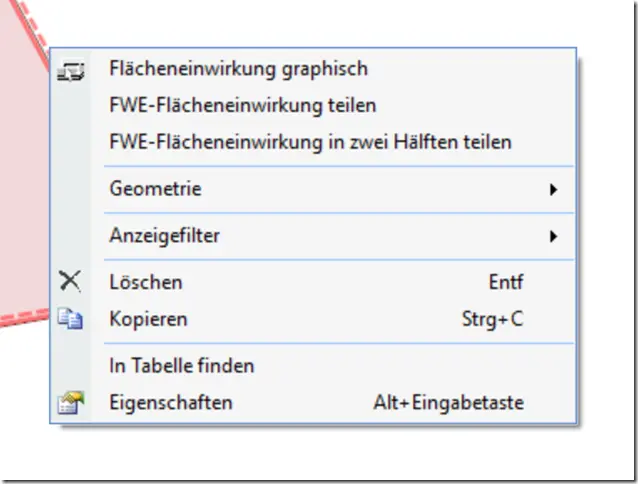Click the properties icon beside Eigenschaften
Screen dimensions: 638x484
(x=71, y=403)
